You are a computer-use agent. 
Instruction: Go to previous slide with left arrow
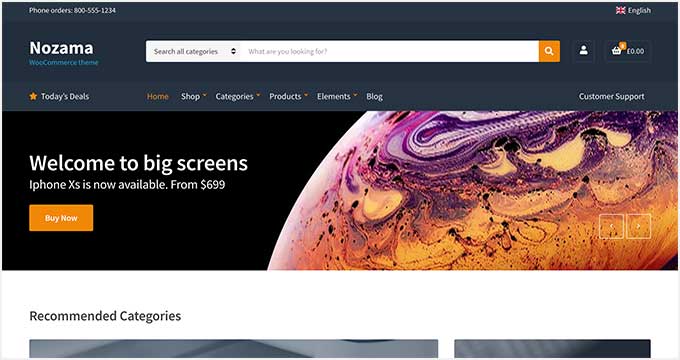tap(611, 226)
